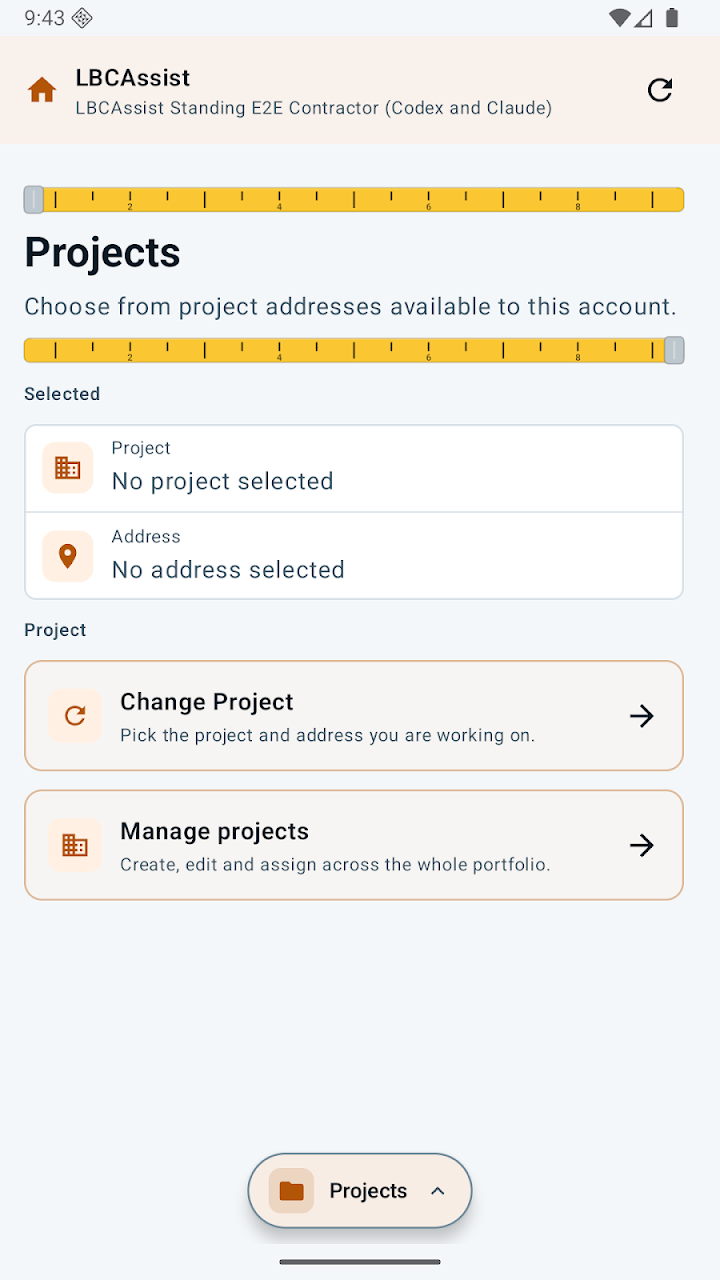
Task: Open Manage projects
Action: pyautogui.click(x=354, y=845)
